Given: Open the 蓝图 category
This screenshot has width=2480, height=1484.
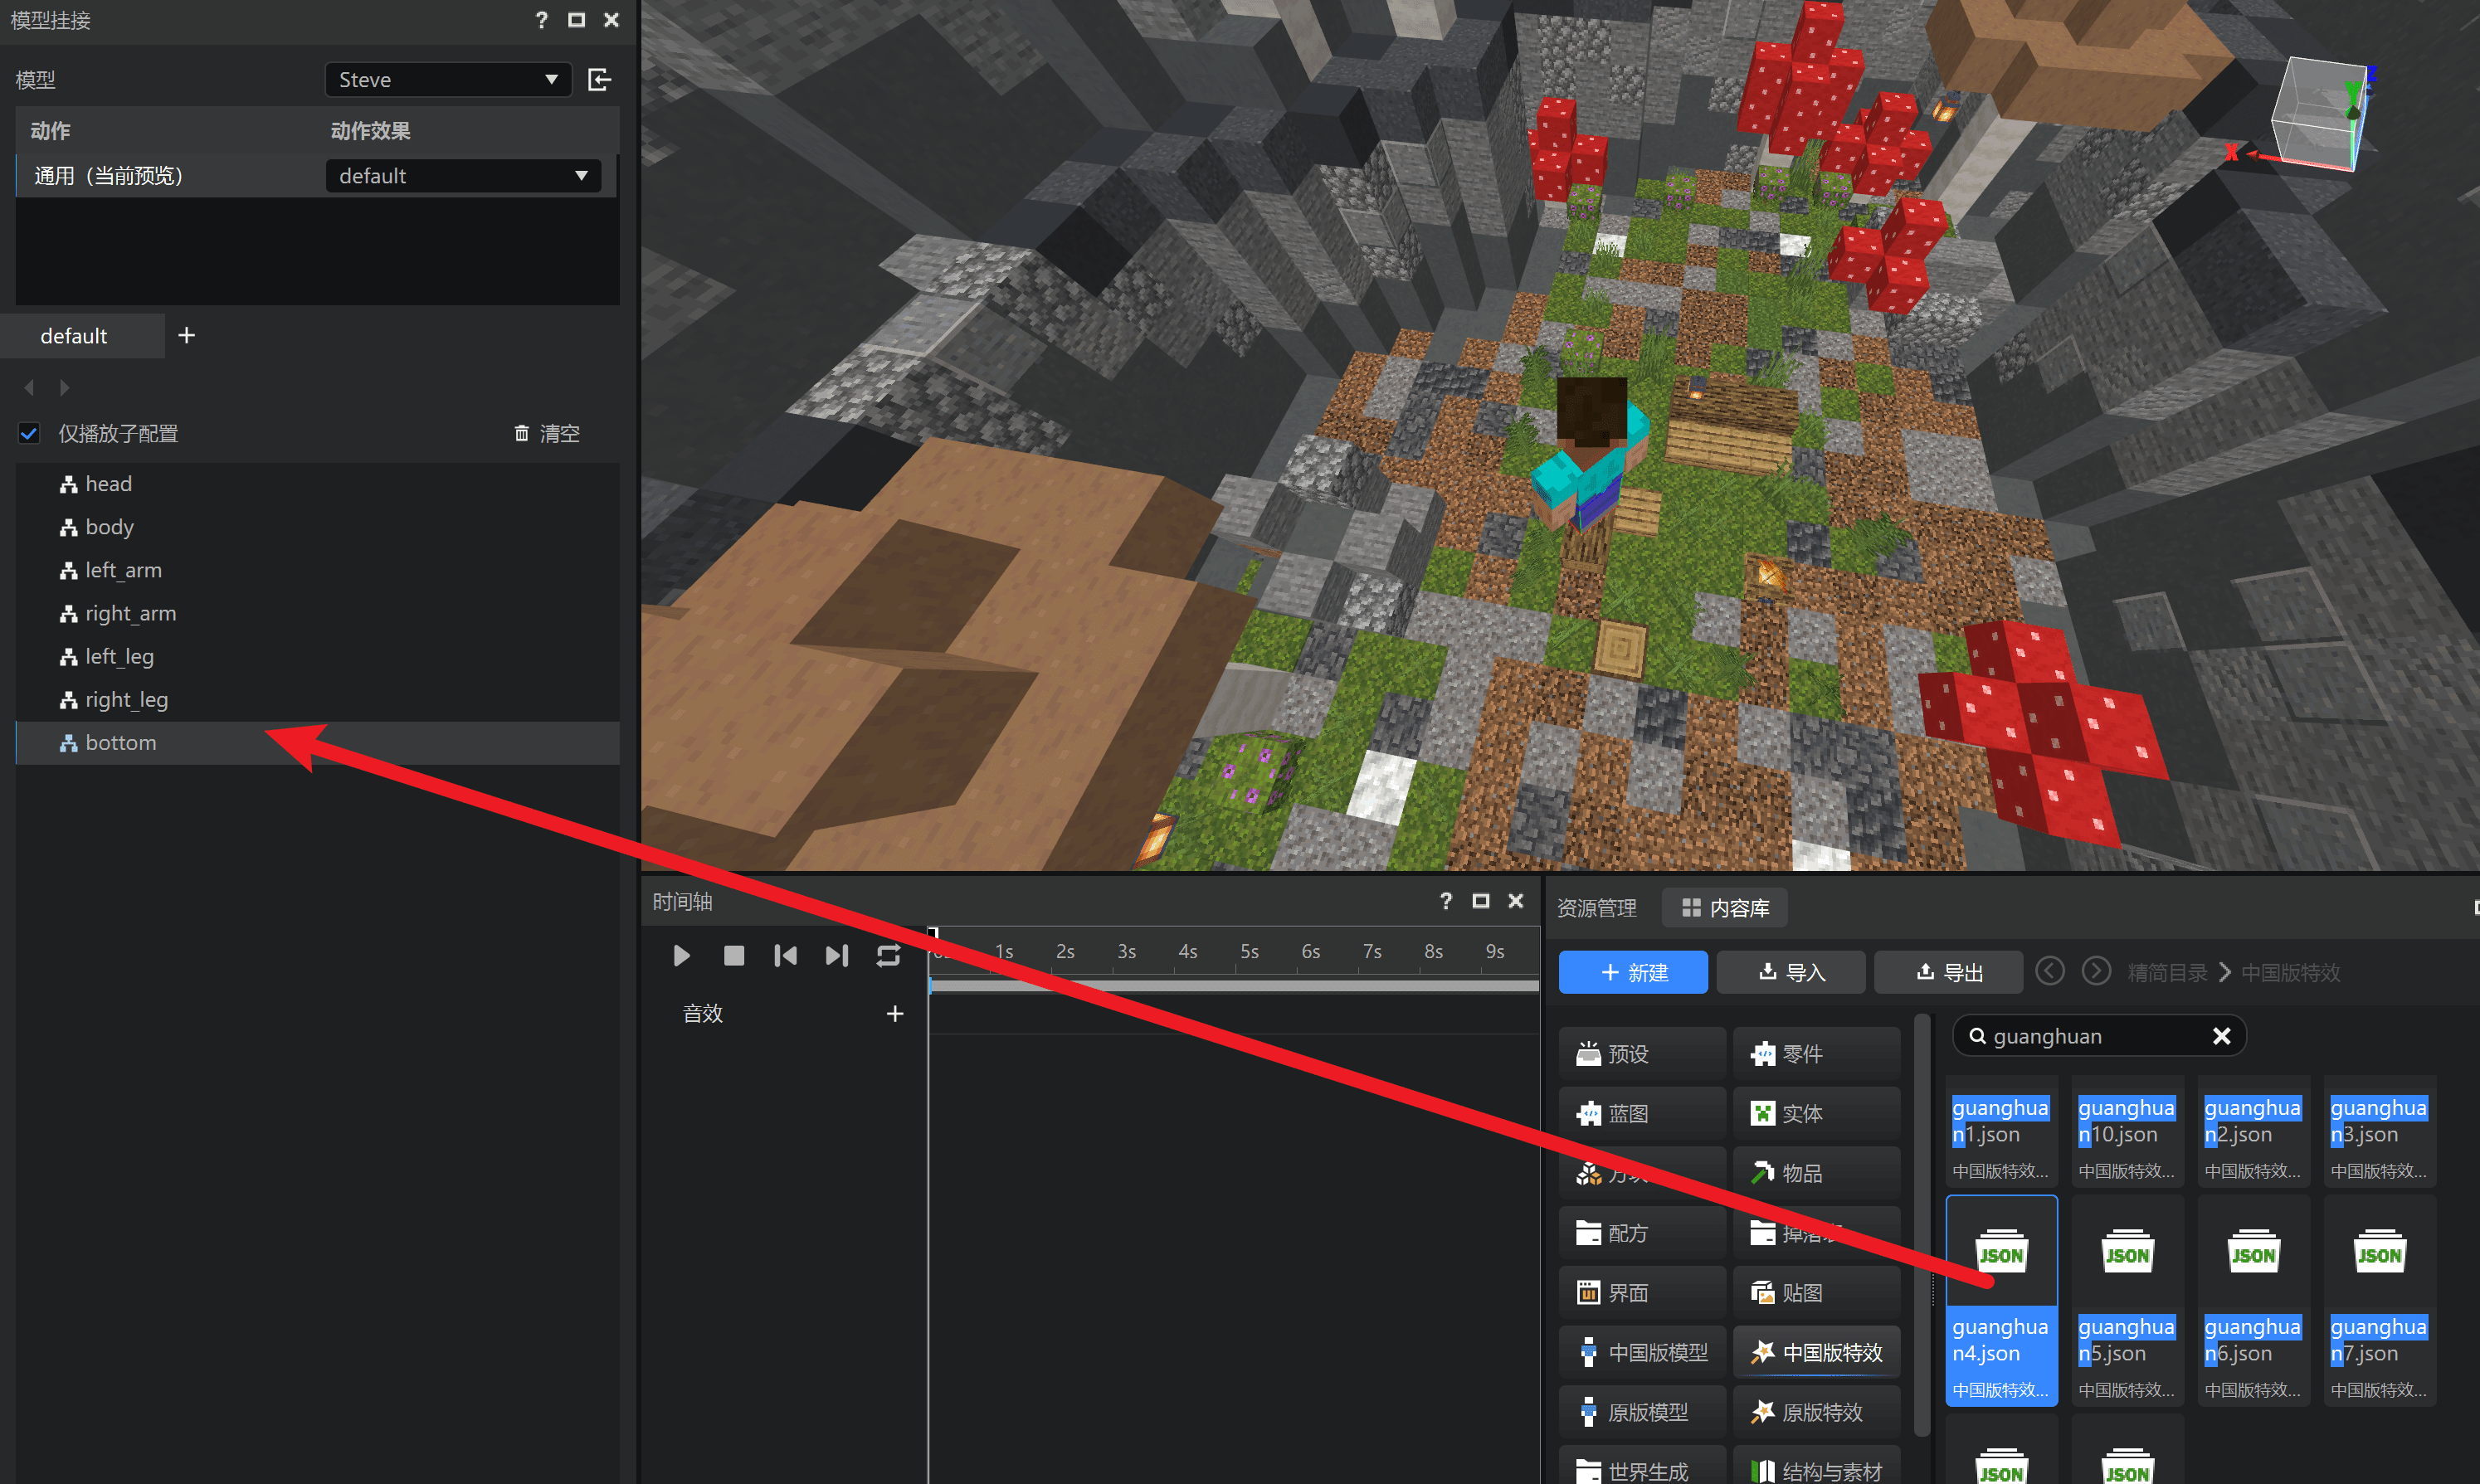Looking at the screenshot, I should click(1642, 1114).
